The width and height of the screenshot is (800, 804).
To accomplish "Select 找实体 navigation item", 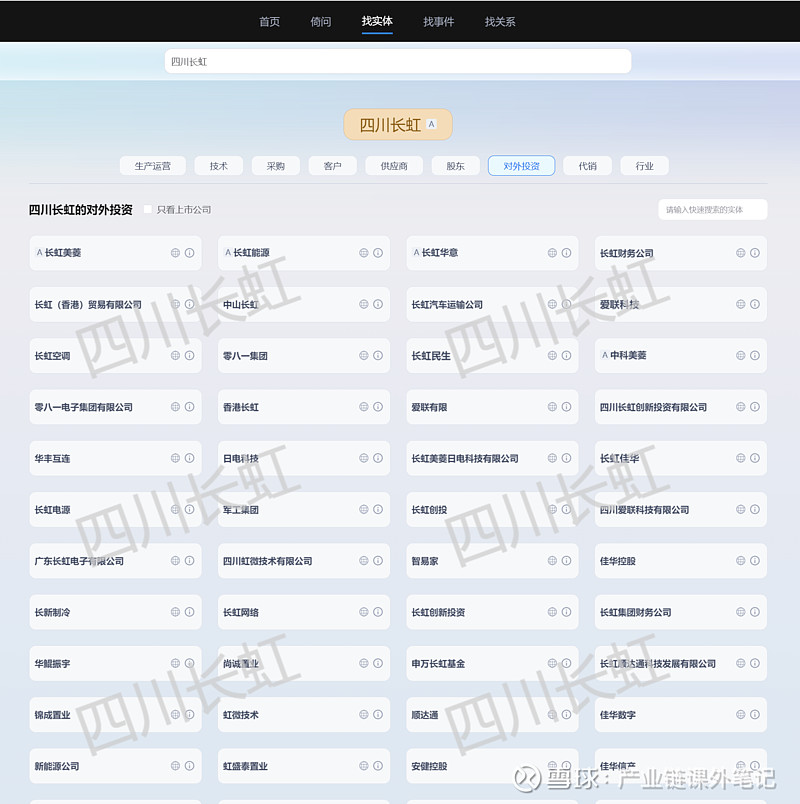I will (377, 21).
